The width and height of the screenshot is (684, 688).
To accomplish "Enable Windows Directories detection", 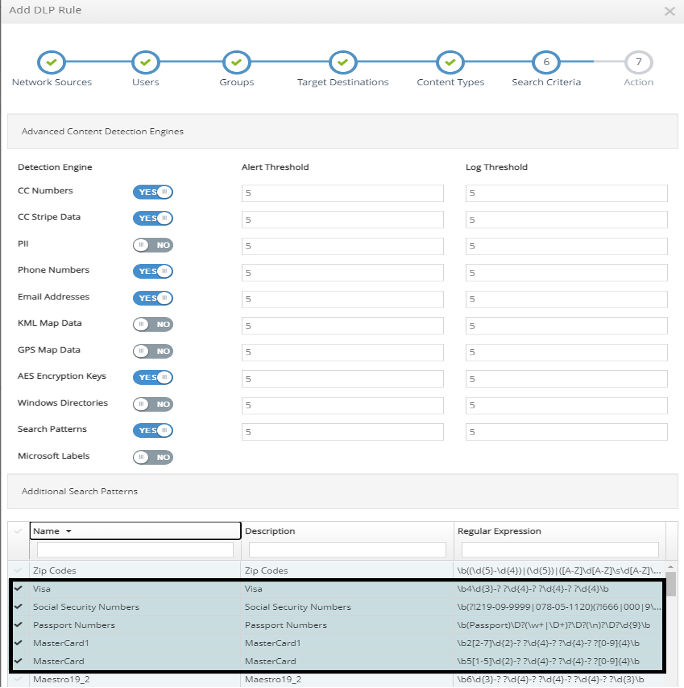I will [153, 405].
